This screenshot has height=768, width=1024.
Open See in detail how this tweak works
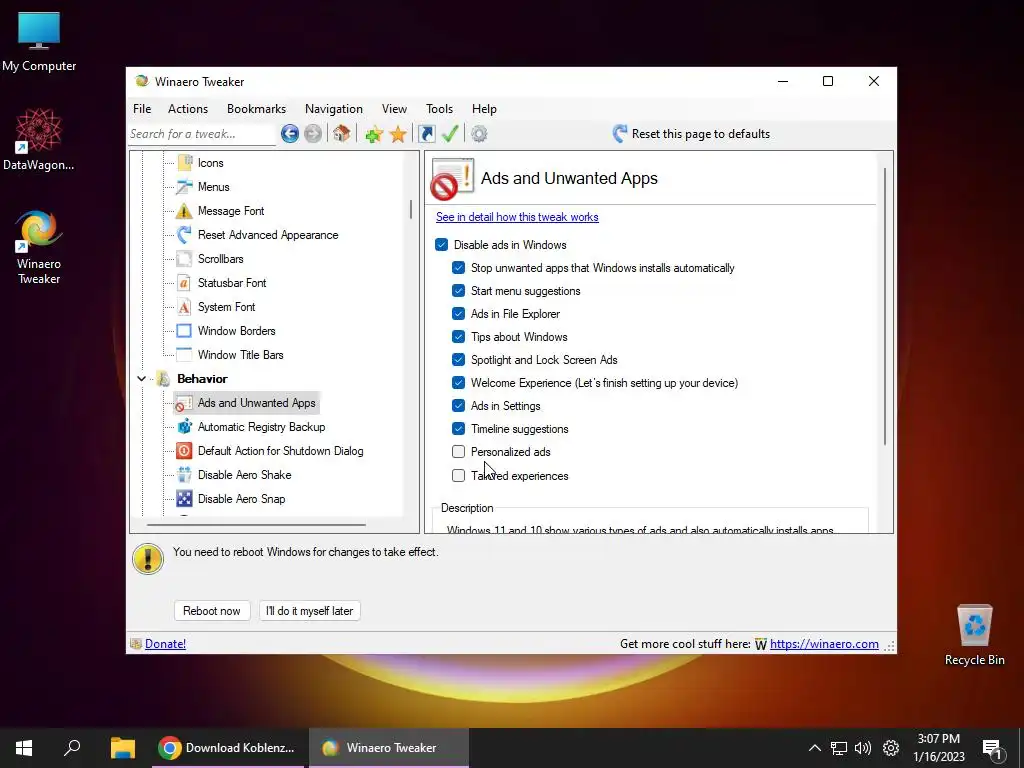pyautogui.click(x=517, y=217)
